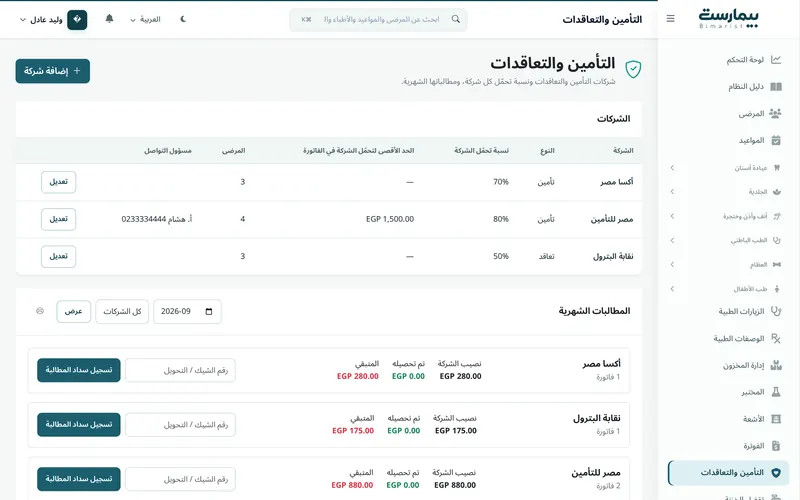Toggle the sidebar with the hamburger menu icon
This screenshot has width=800, height=500.
click(670, 19)
